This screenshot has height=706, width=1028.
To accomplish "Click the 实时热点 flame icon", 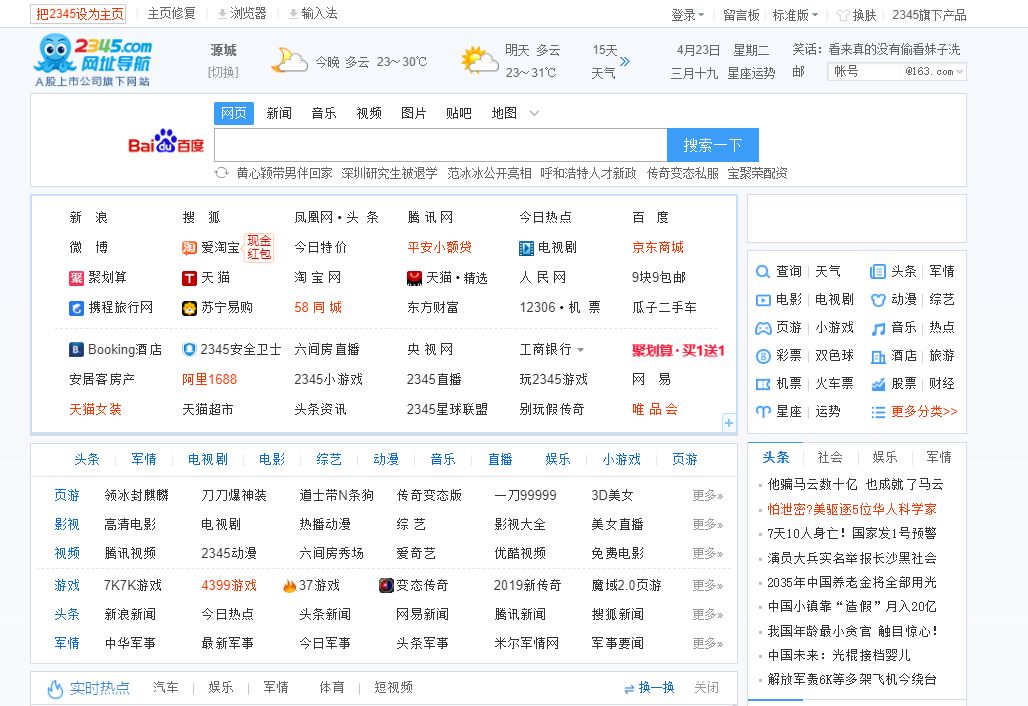I will [x=55, y=688].
